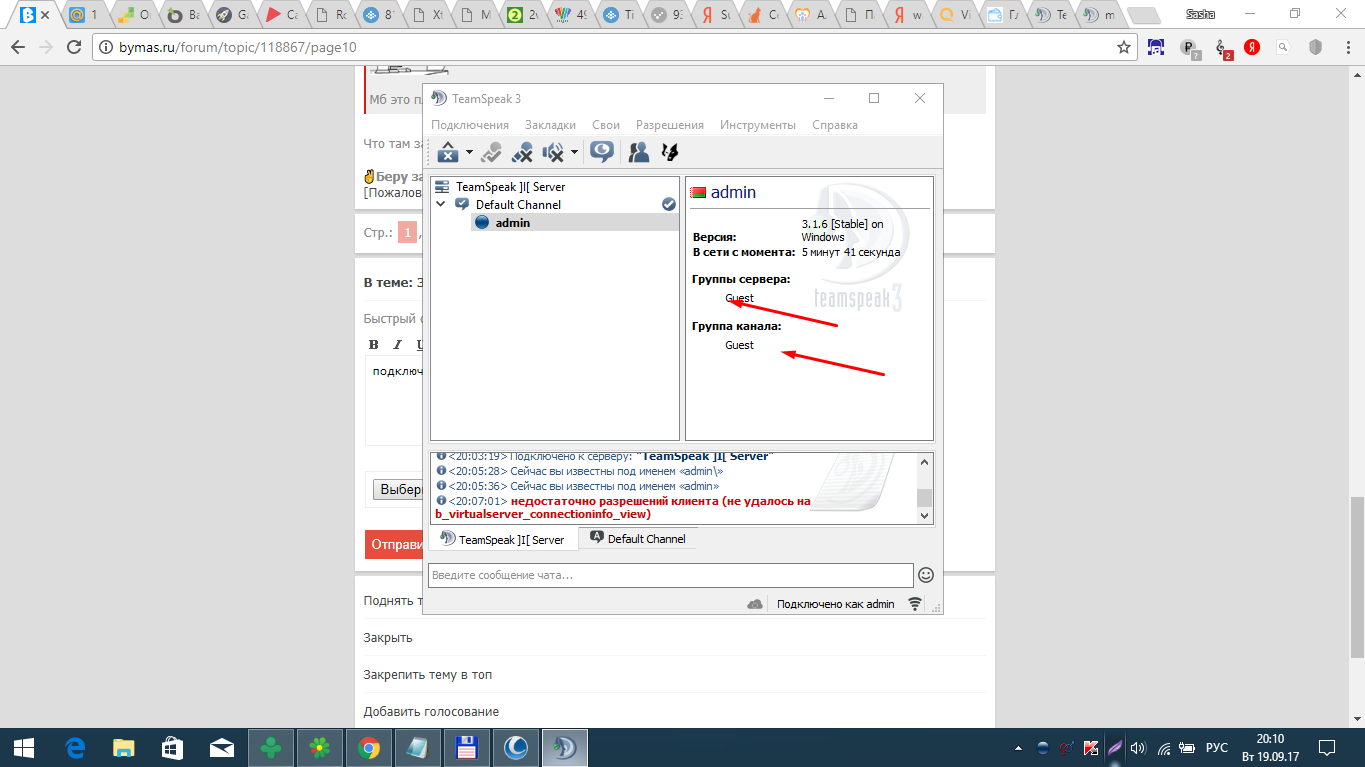
Task: Open the Windows Start menu
Action: 24,747
